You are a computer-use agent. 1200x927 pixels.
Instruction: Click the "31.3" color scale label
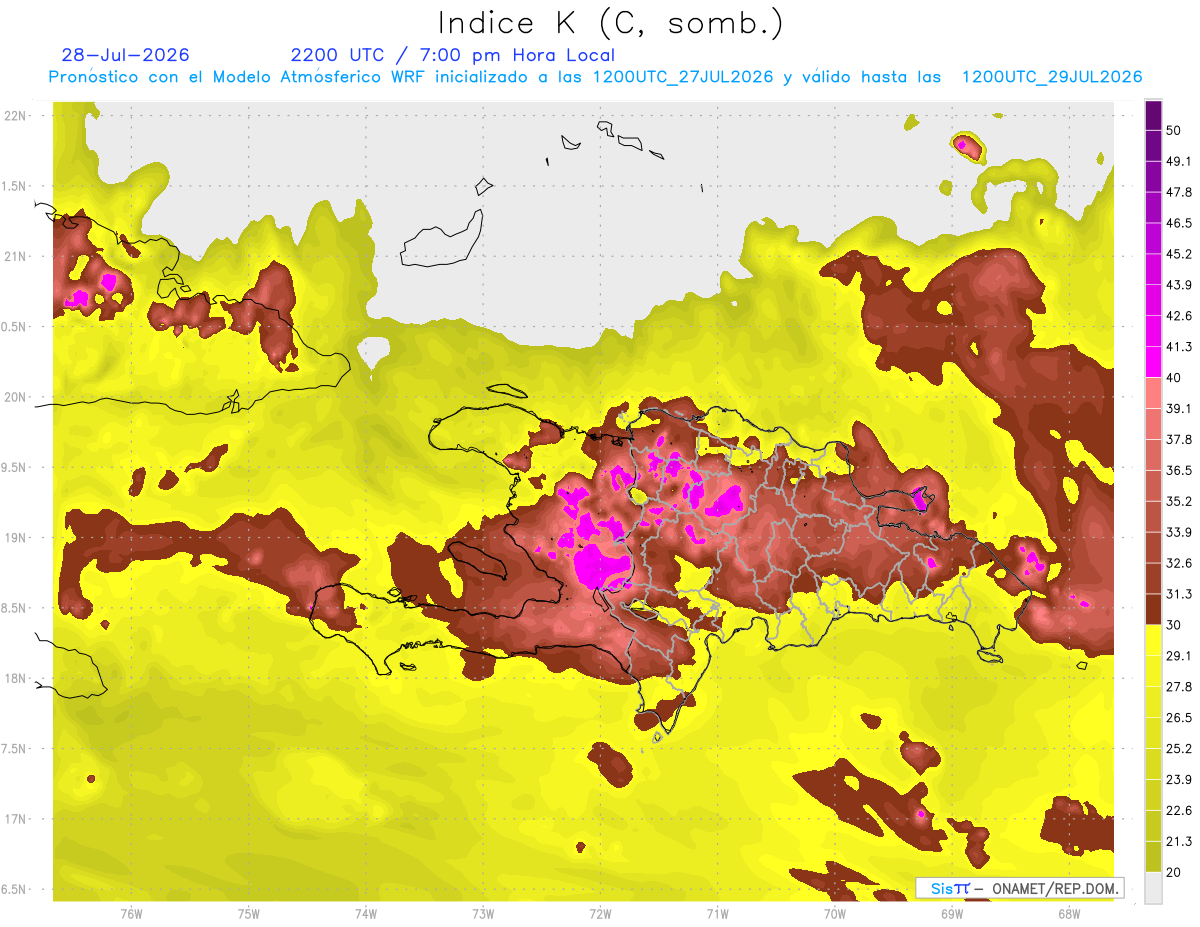1179,594
